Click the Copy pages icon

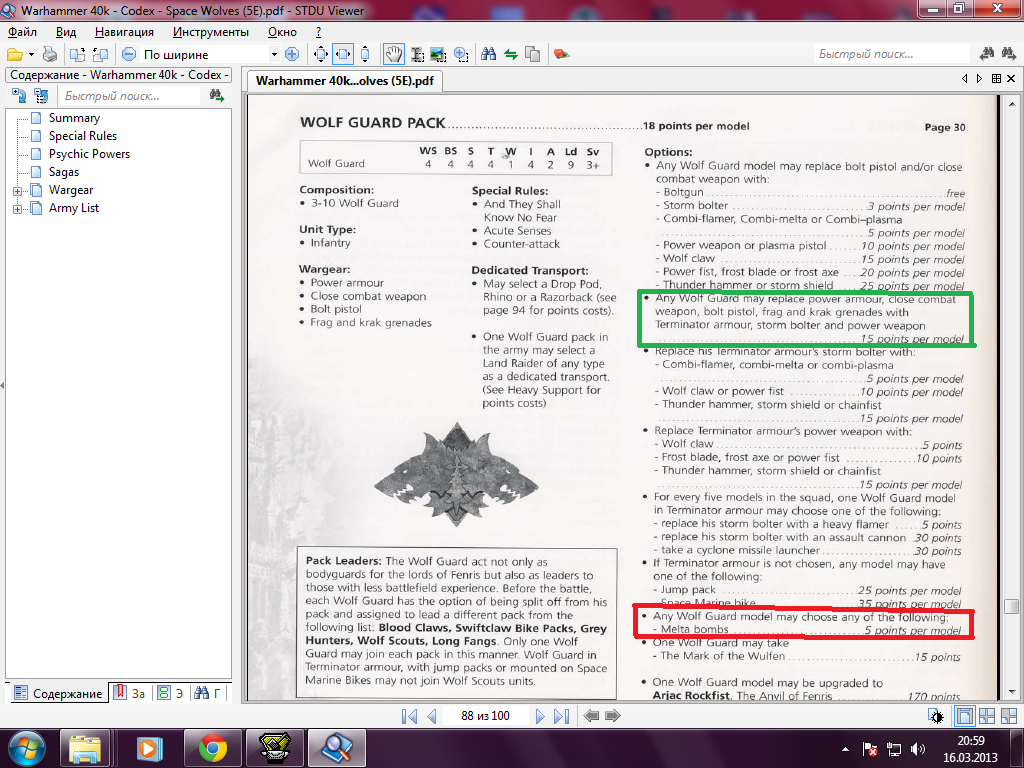[533, 55]
